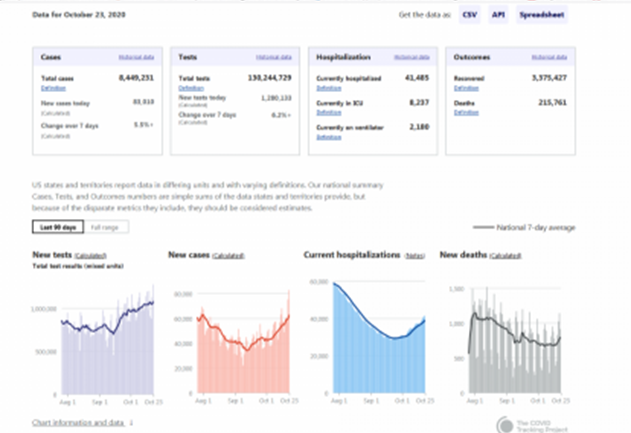Open Historical data in the Cases card
Image resolution: width=631 pixels, height=433 pixels.
133,58
